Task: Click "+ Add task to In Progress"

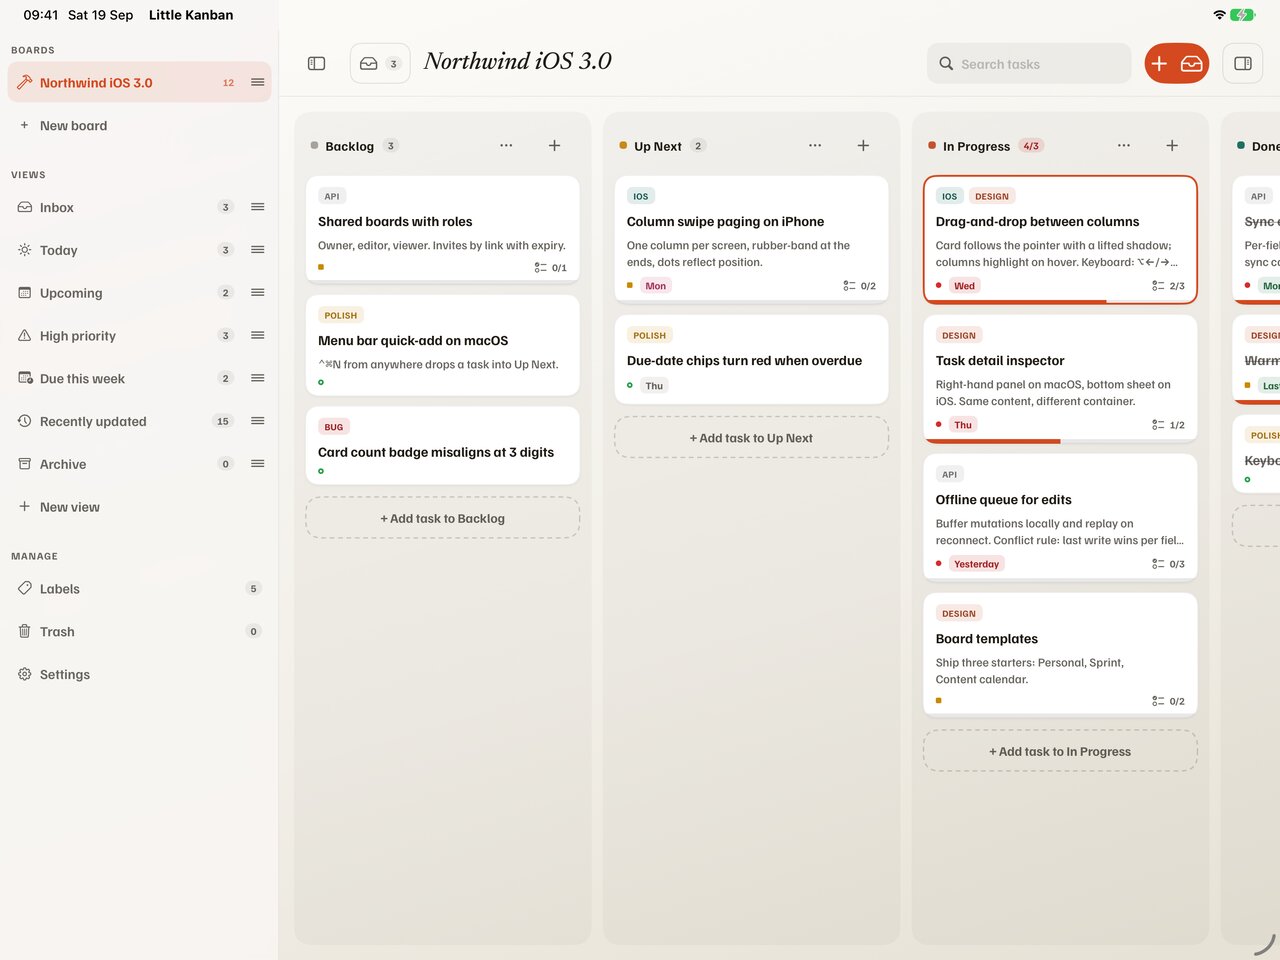Action: (1060, 751)
